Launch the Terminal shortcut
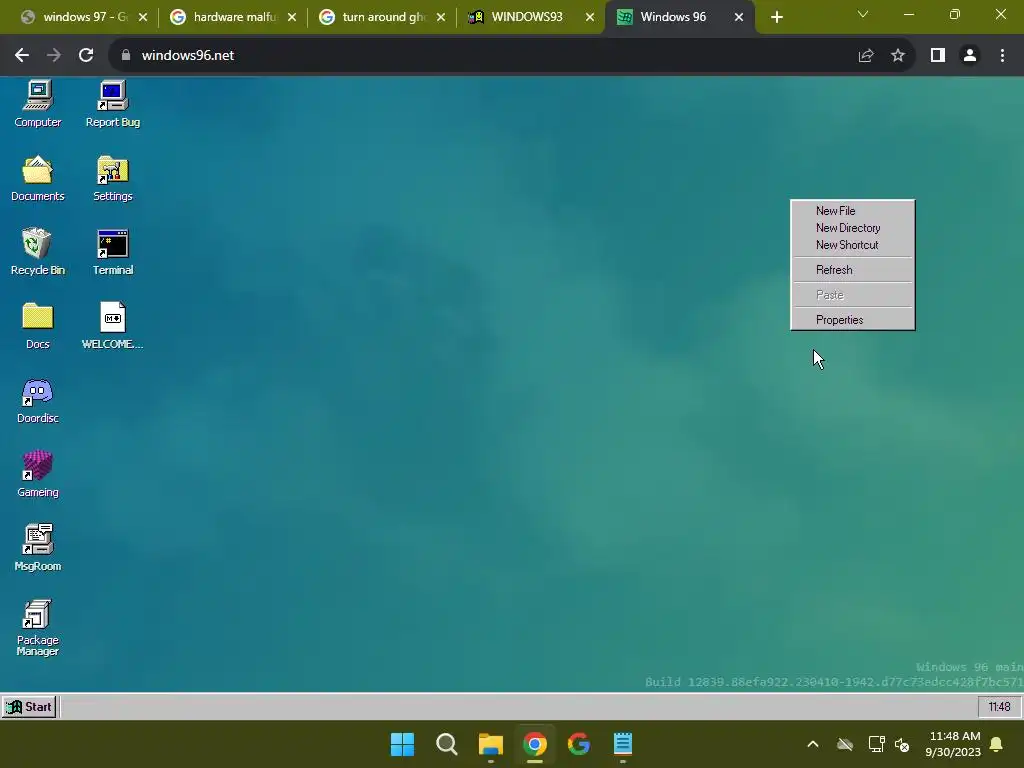Screen dimensions: 1024x768 tap(112, 251)
